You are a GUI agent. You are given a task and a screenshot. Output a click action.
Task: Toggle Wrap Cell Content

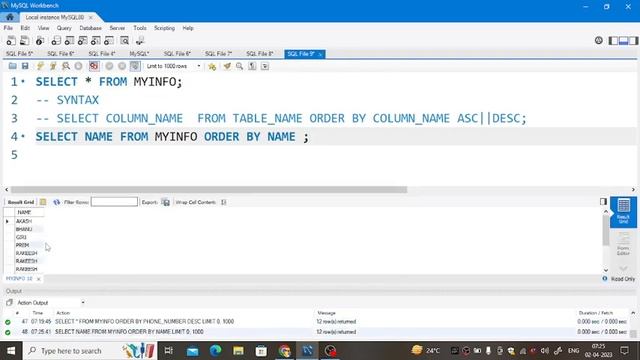224,202
